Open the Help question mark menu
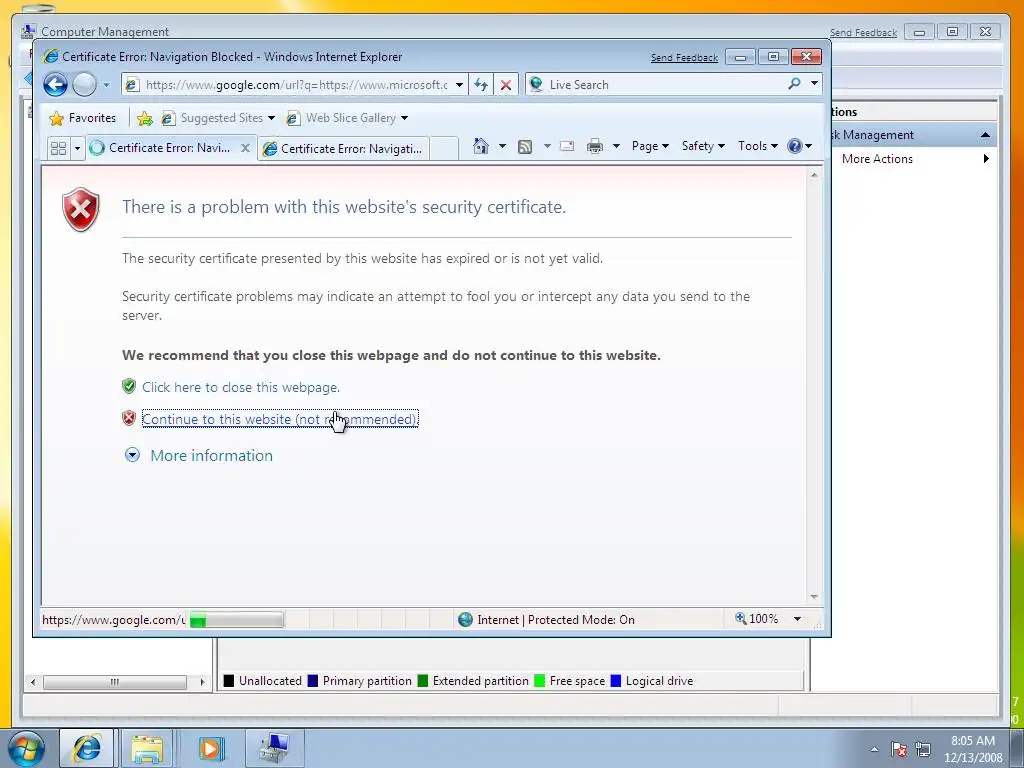 click(799, 146)
